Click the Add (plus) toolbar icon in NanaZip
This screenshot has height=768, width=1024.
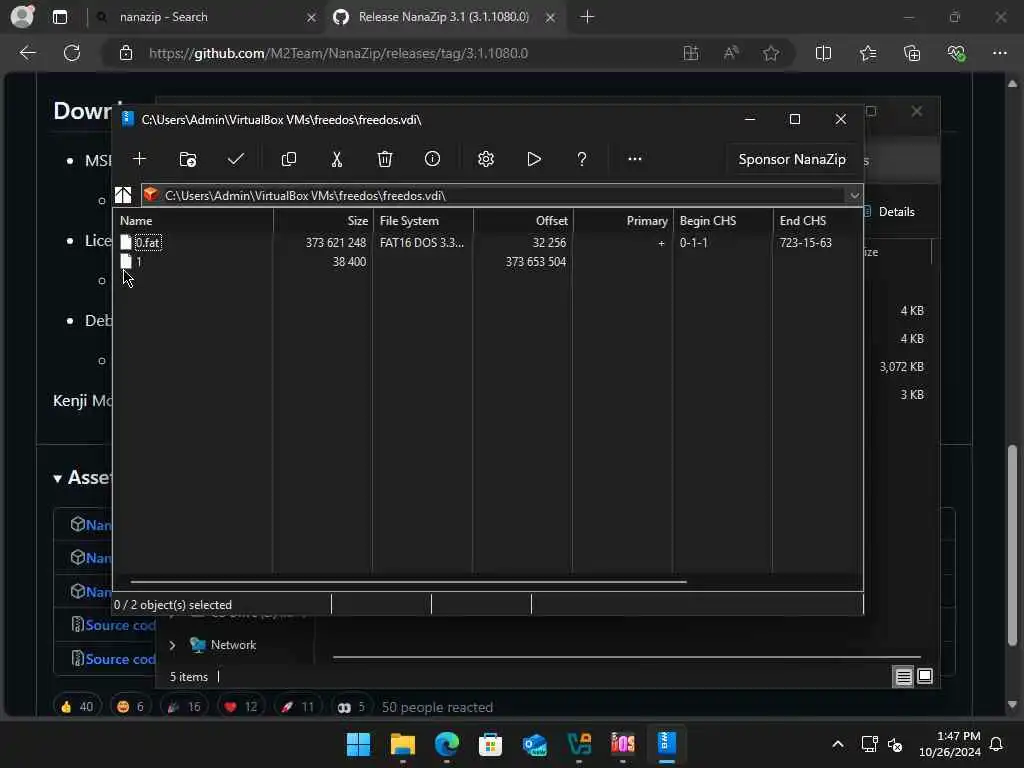pyautogui.click(x=139, y=159)
